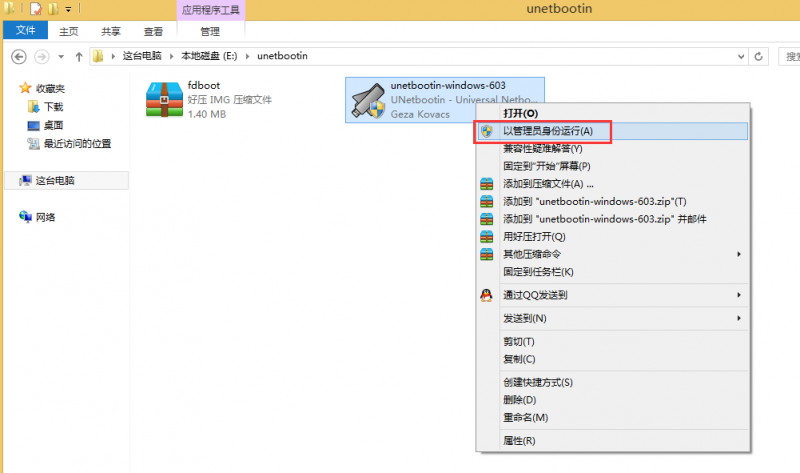The width and height of the screenshot is (800, 473).
Task: Expand the 其他压缩命令 submenu arrow
Action: click(739, 254)
